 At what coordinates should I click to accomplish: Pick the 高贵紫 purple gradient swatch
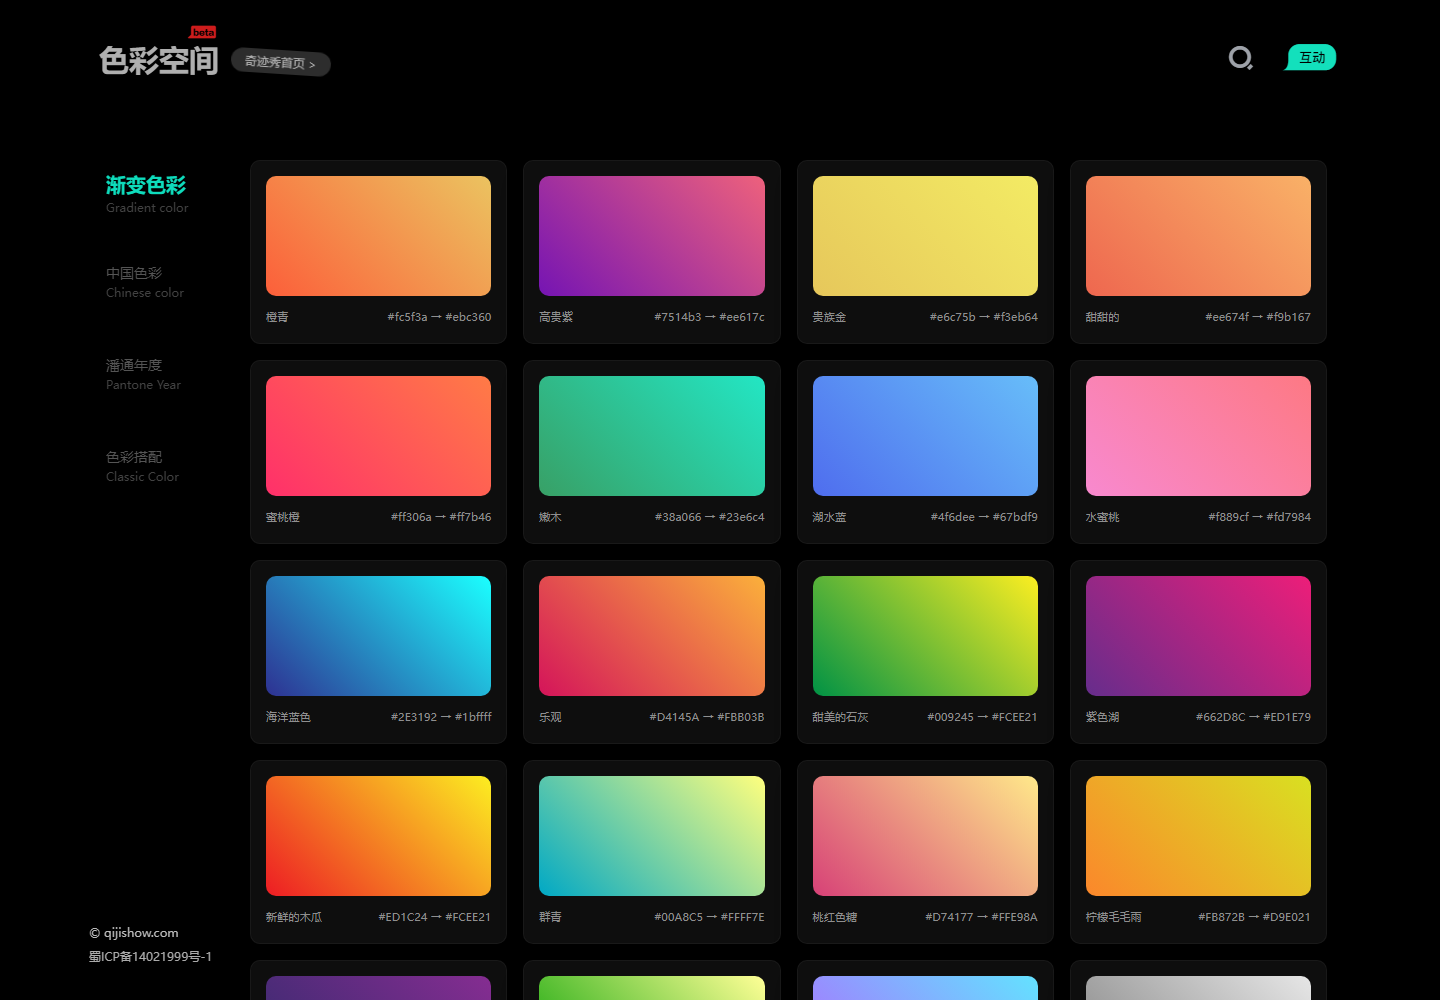(652, 236)
